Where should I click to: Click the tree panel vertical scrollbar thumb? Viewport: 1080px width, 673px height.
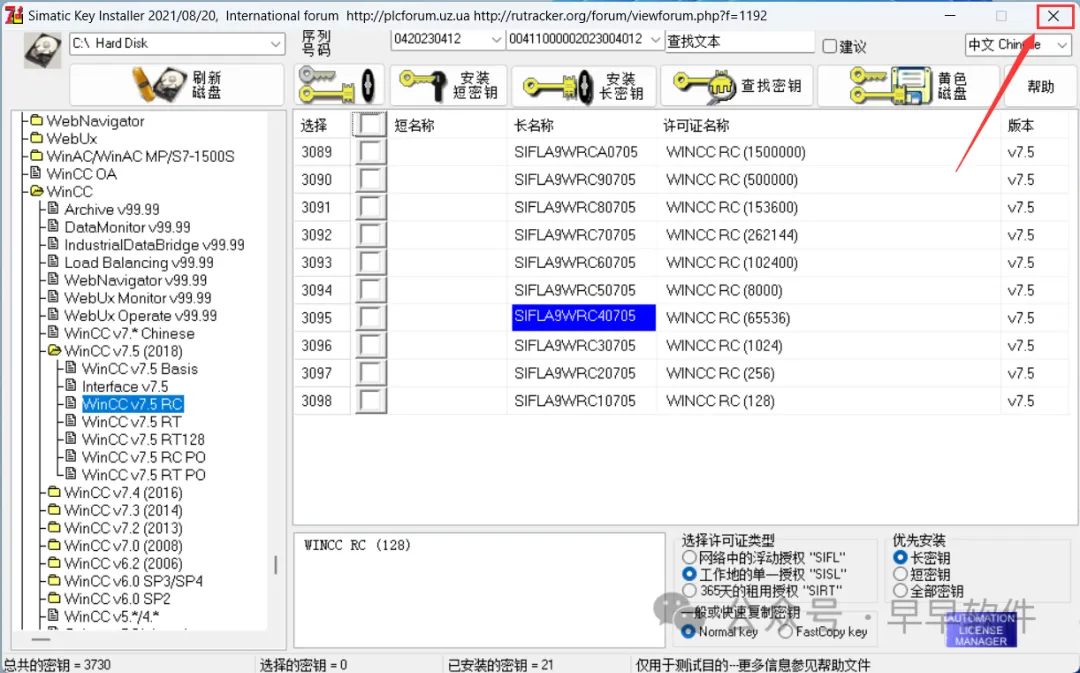point(276,565)
